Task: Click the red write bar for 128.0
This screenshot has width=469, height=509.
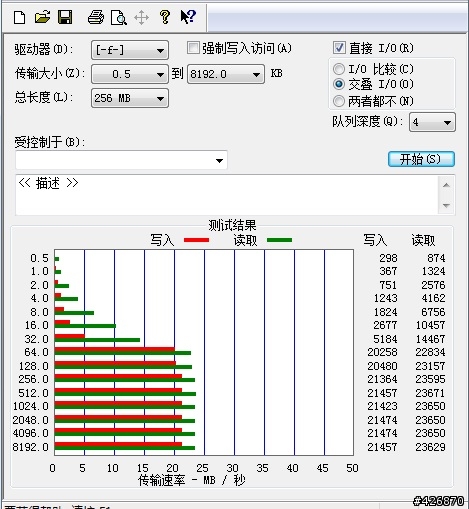Action: coord(115,363)
